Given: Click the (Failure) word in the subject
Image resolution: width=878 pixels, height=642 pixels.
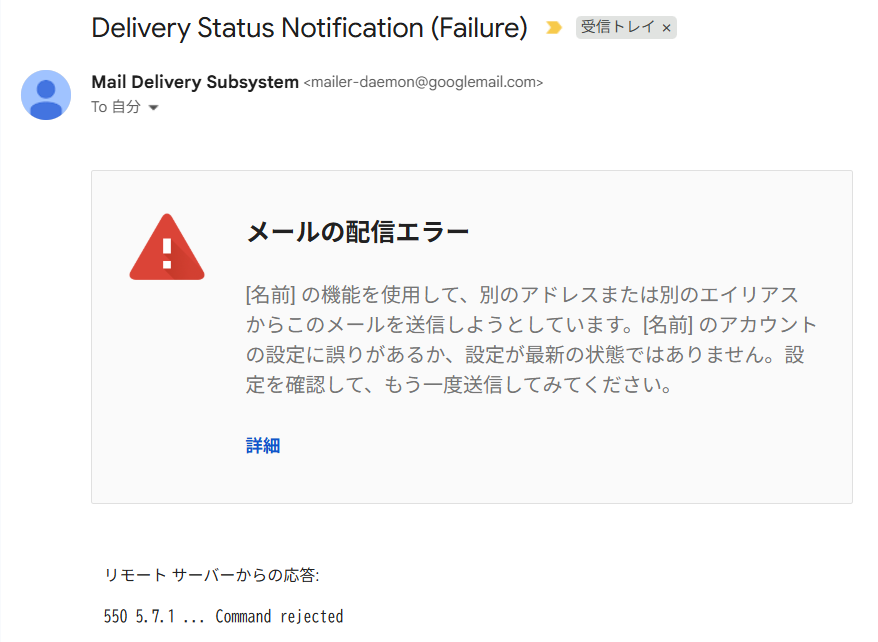Looking at the screenshot, I should pos(478,28).
